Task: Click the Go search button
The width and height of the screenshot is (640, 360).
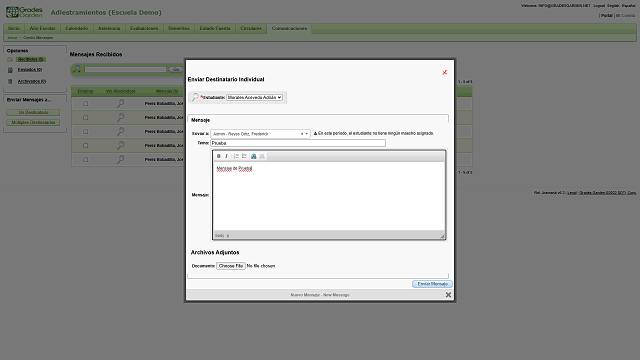Action: (176, 69)
